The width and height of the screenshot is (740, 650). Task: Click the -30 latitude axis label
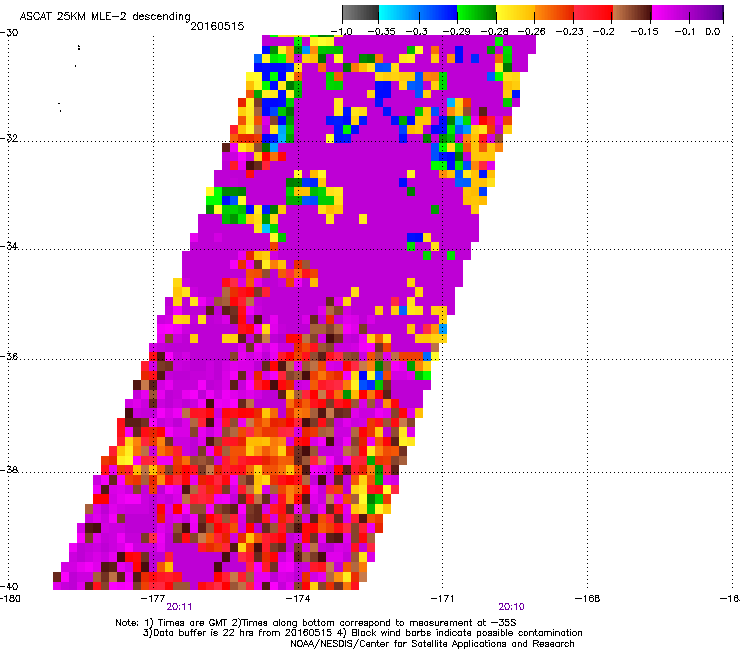pos(9,33)
